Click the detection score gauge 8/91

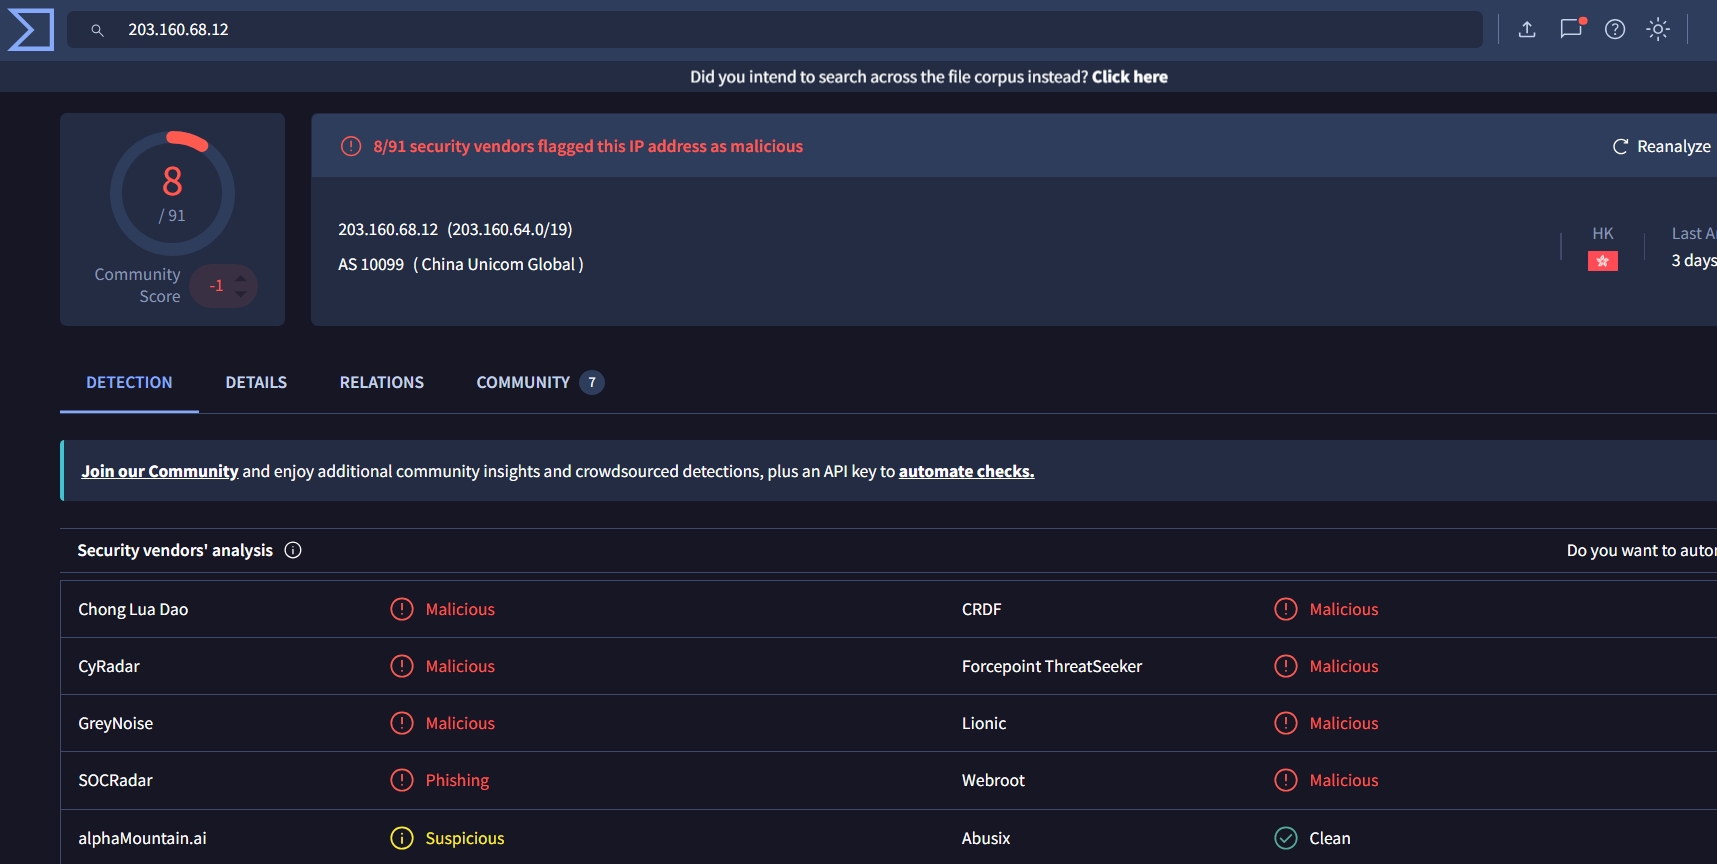click(172, 193)
